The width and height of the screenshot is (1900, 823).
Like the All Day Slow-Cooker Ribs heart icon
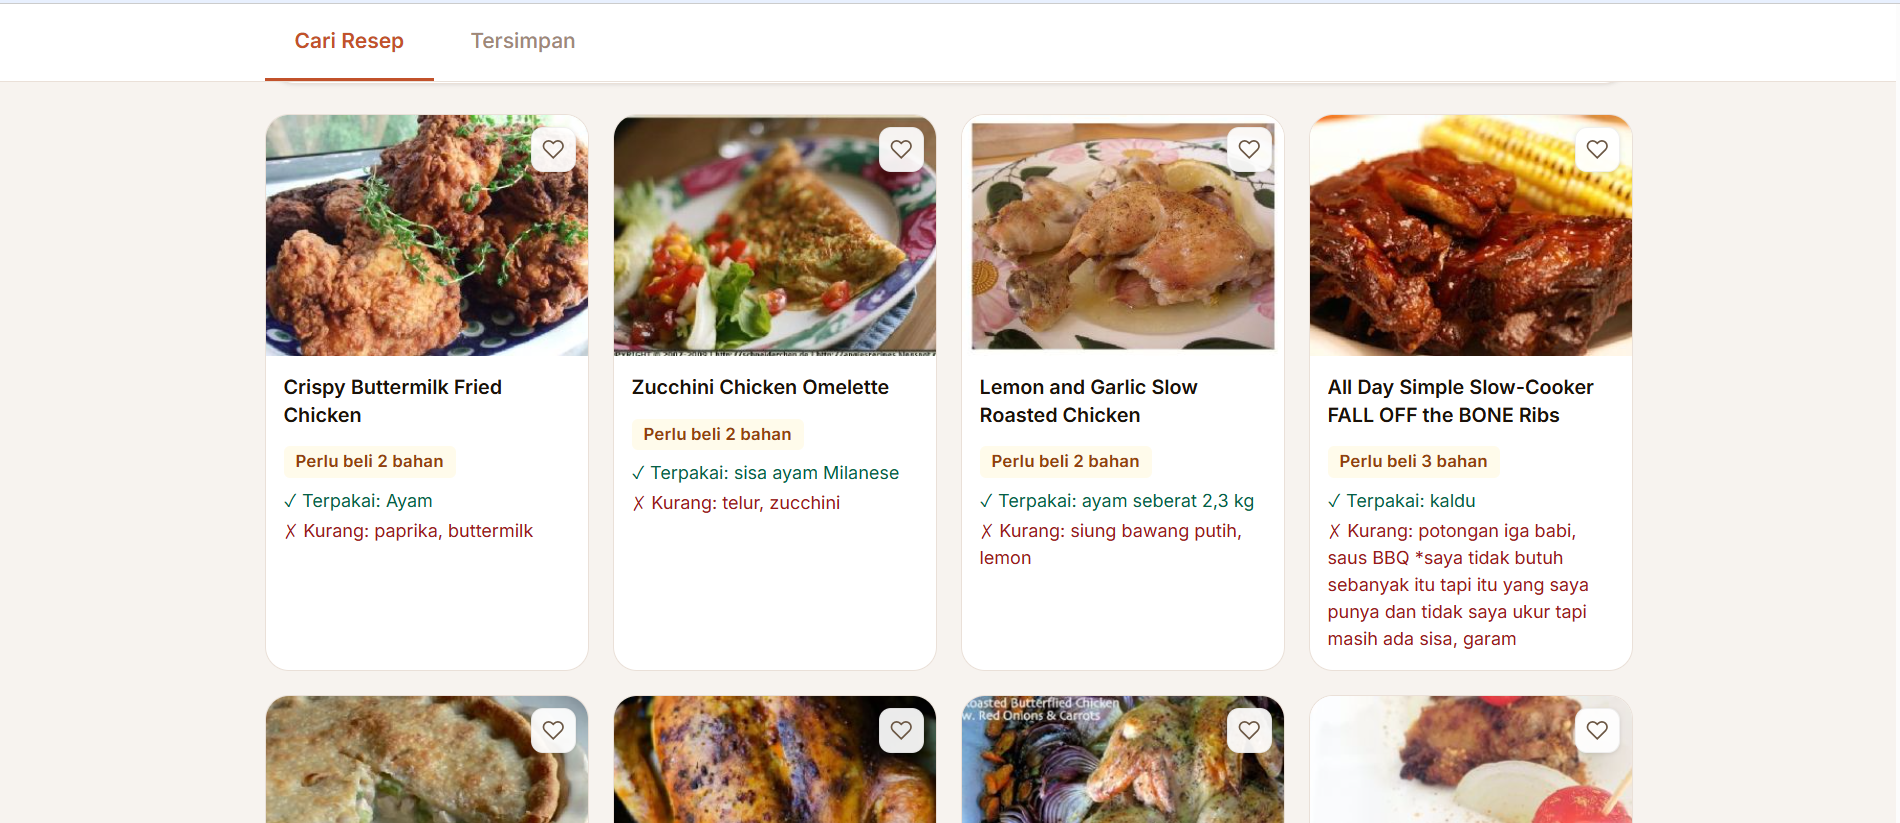(1597, 149)
